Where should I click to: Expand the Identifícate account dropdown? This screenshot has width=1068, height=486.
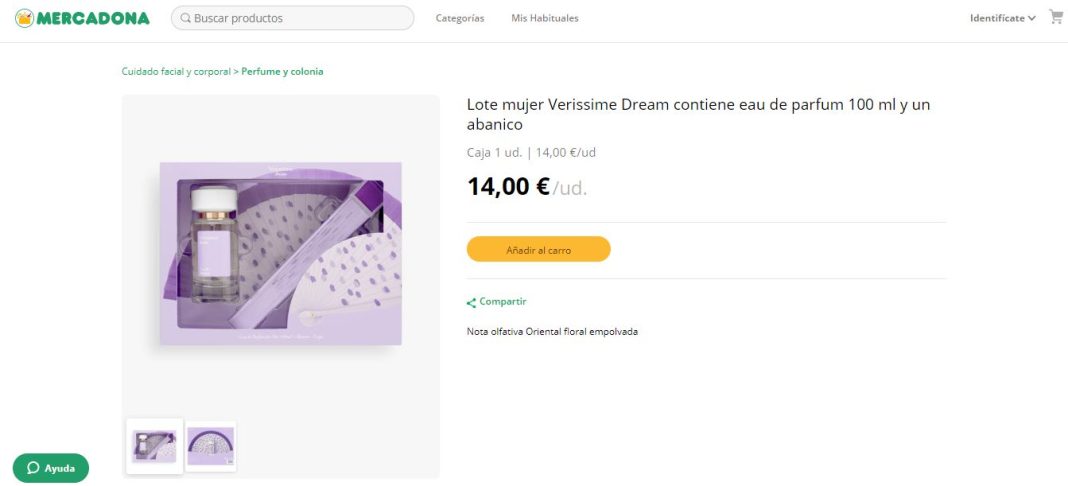(1002, 18)
